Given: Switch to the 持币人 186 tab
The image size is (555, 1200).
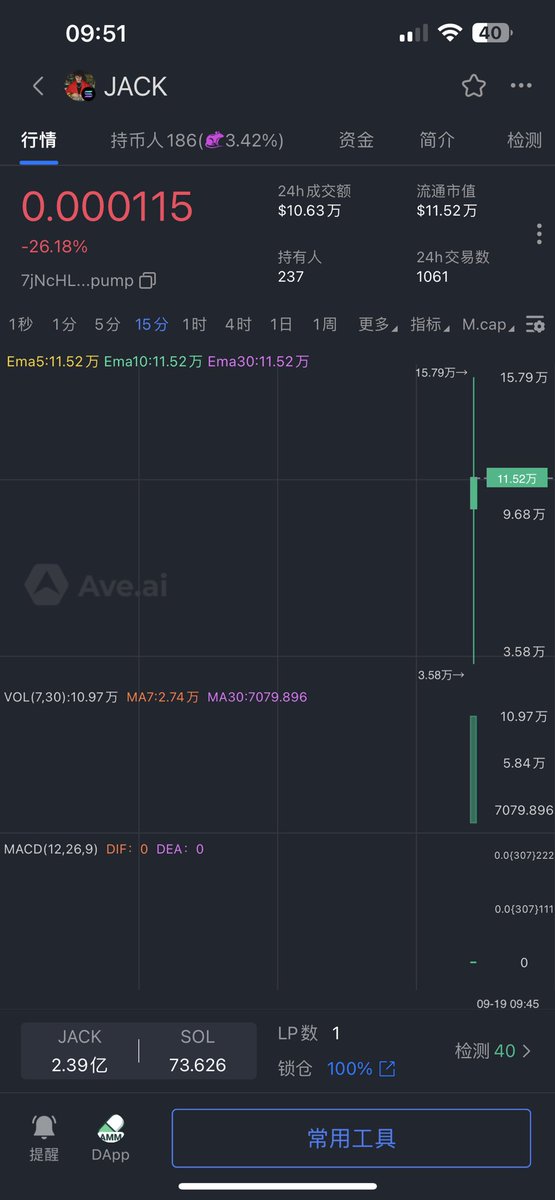Looking at the screenshot, I should 197,141.
